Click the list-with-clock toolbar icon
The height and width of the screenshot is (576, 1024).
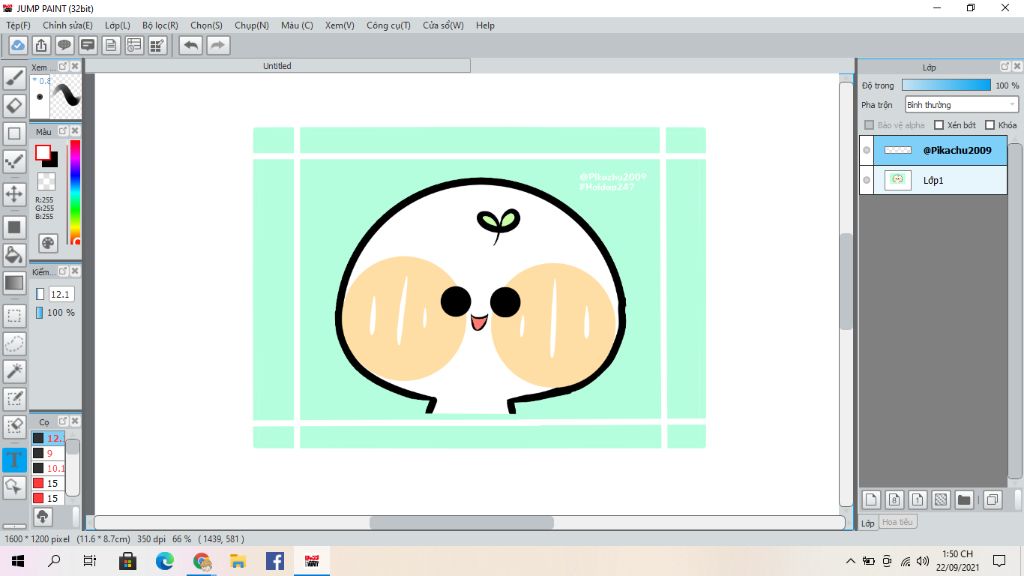pyautogui.click(x=134, y=45)
